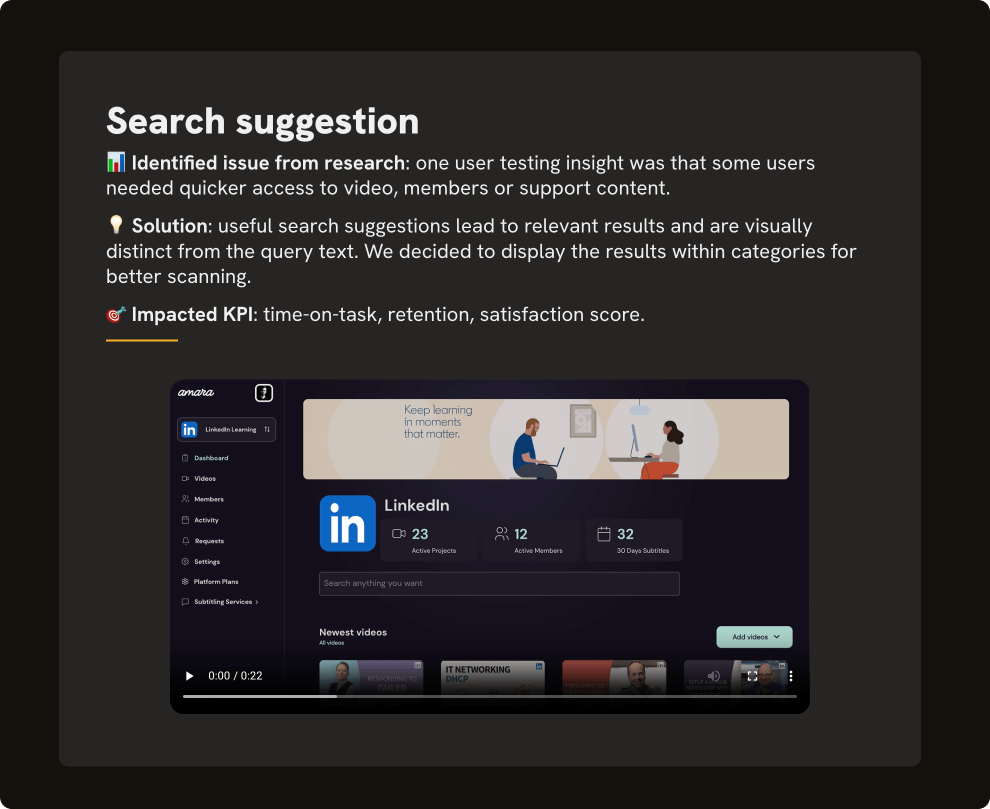Click the Videos camera icon in sidebar
Viewport: 990px width, 809px height.
(x=185, y=479)
